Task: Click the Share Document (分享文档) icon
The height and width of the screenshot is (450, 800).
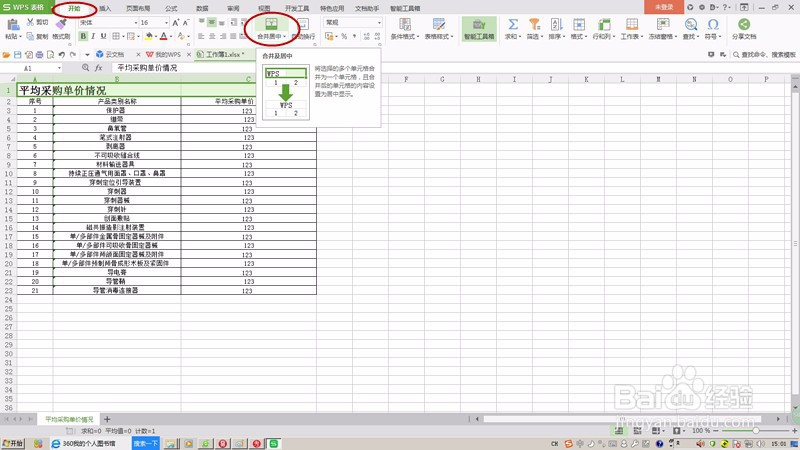Action: (x=744, y=24)
